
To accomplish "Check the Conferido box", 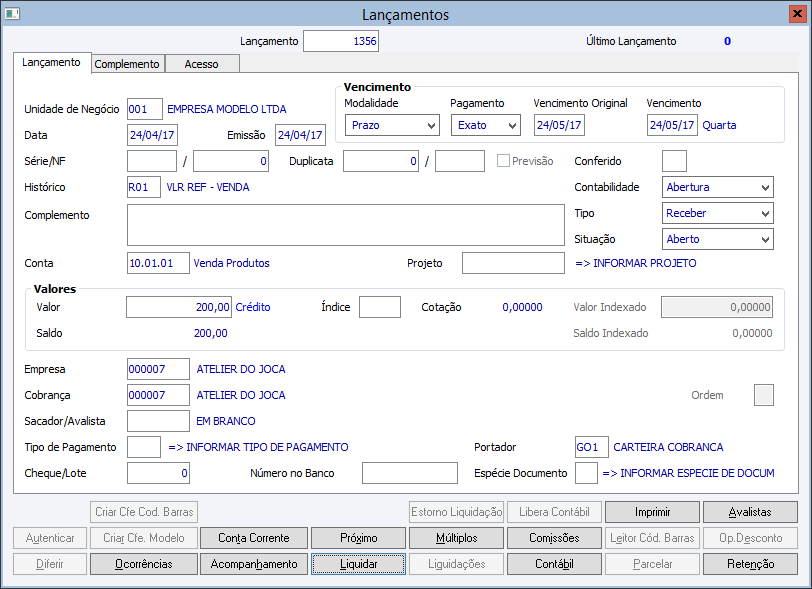I will coord(674,161).
